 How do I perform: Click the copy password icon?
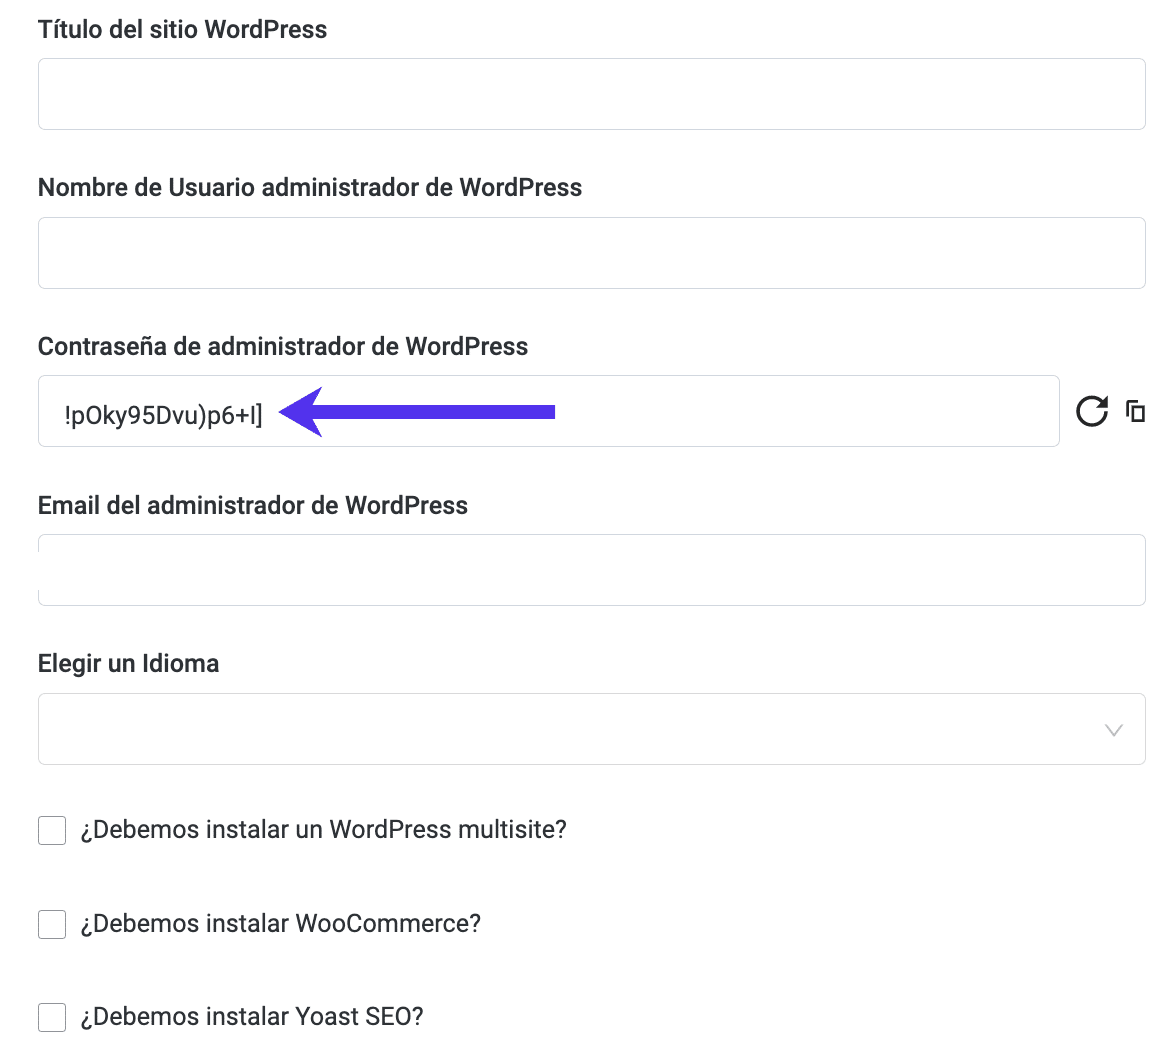[1135, 411]
